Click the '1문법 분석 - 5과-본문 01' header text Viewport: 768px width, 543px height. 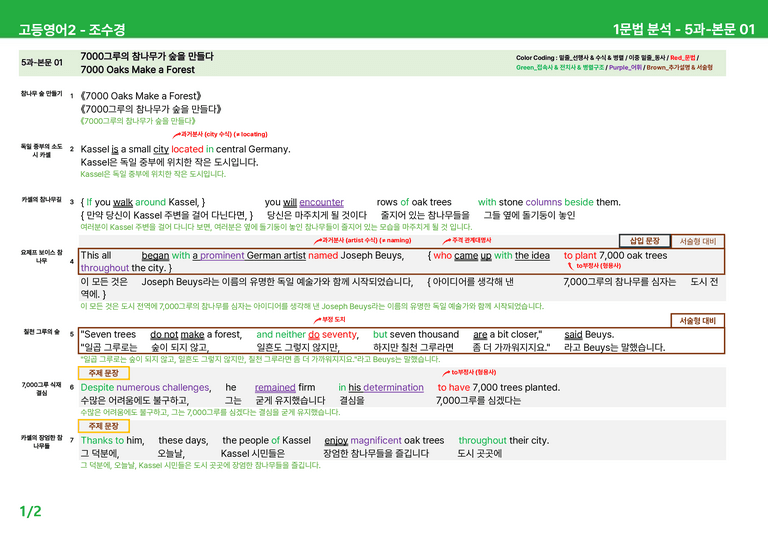point(684,29)
